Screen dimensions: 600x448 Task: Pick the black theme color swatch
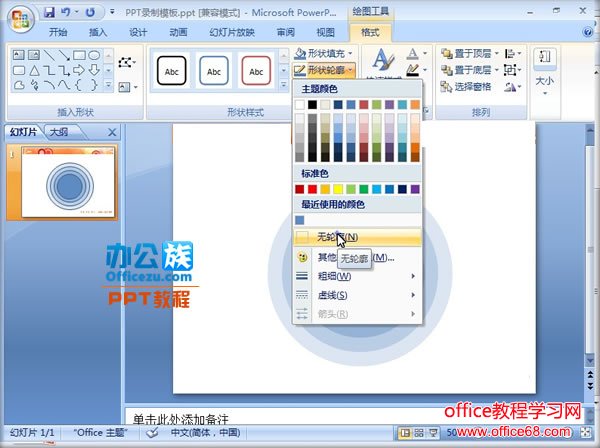(313, 105)
